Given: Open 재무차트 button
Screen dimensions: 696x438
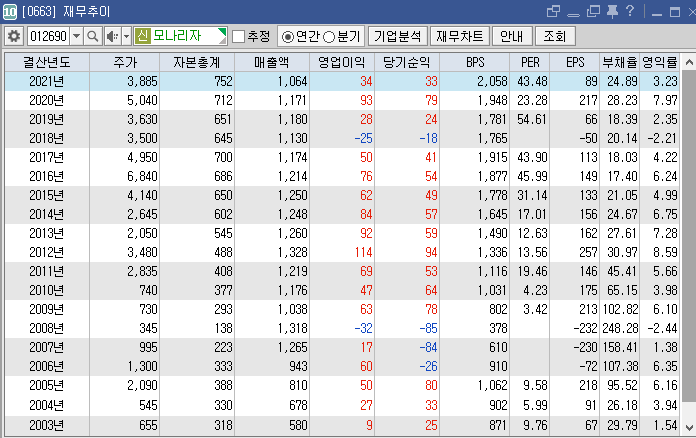Looking at the screenshot, I should coord(459,36).
